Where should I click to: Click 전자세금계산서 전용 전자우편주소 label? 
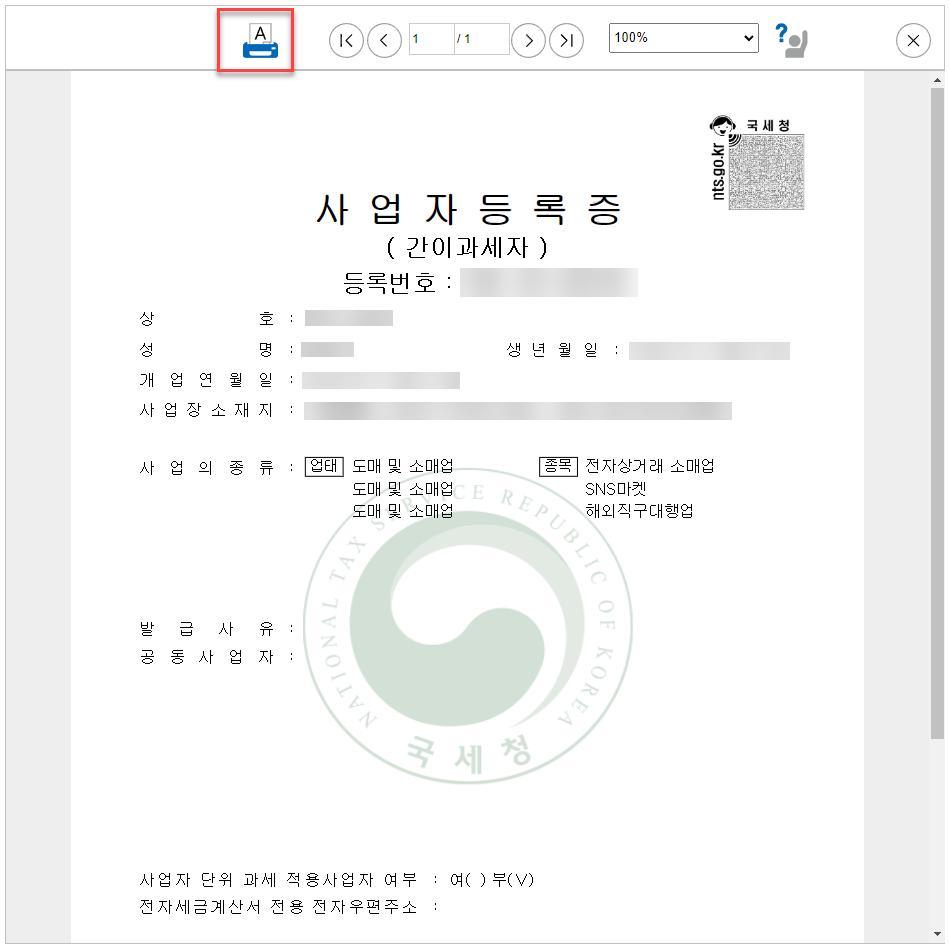pyautogui.click(x=278, y=907)
